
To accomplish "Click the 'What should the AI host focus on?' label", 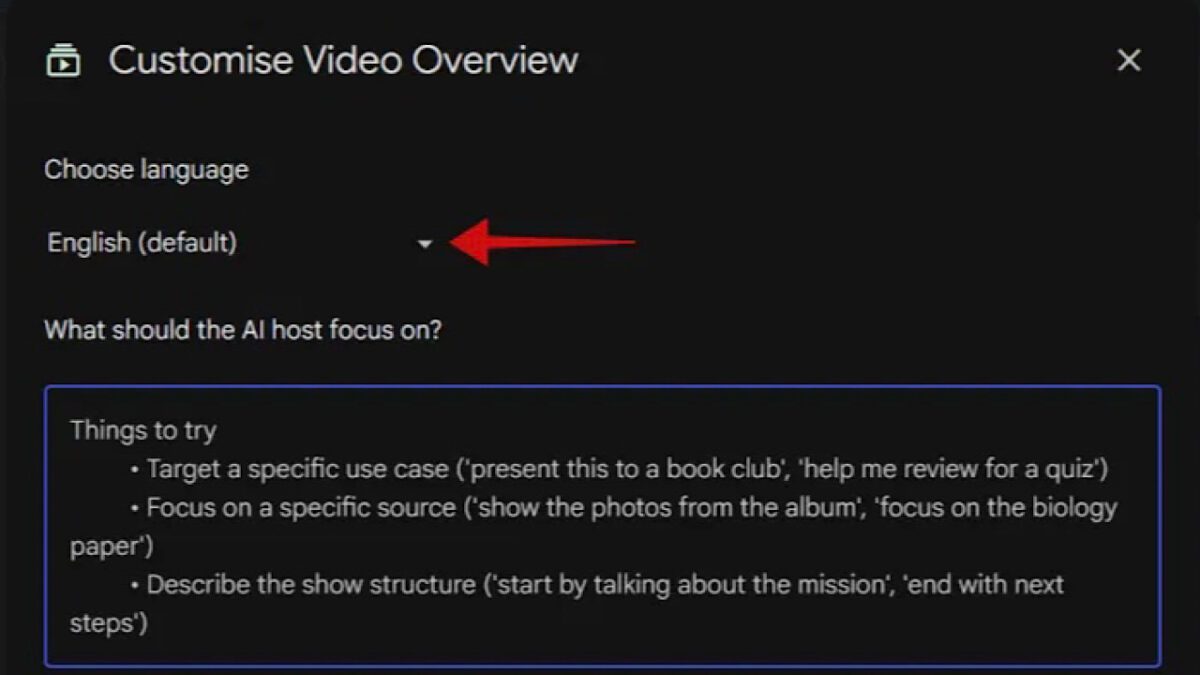I will point(243,330).
